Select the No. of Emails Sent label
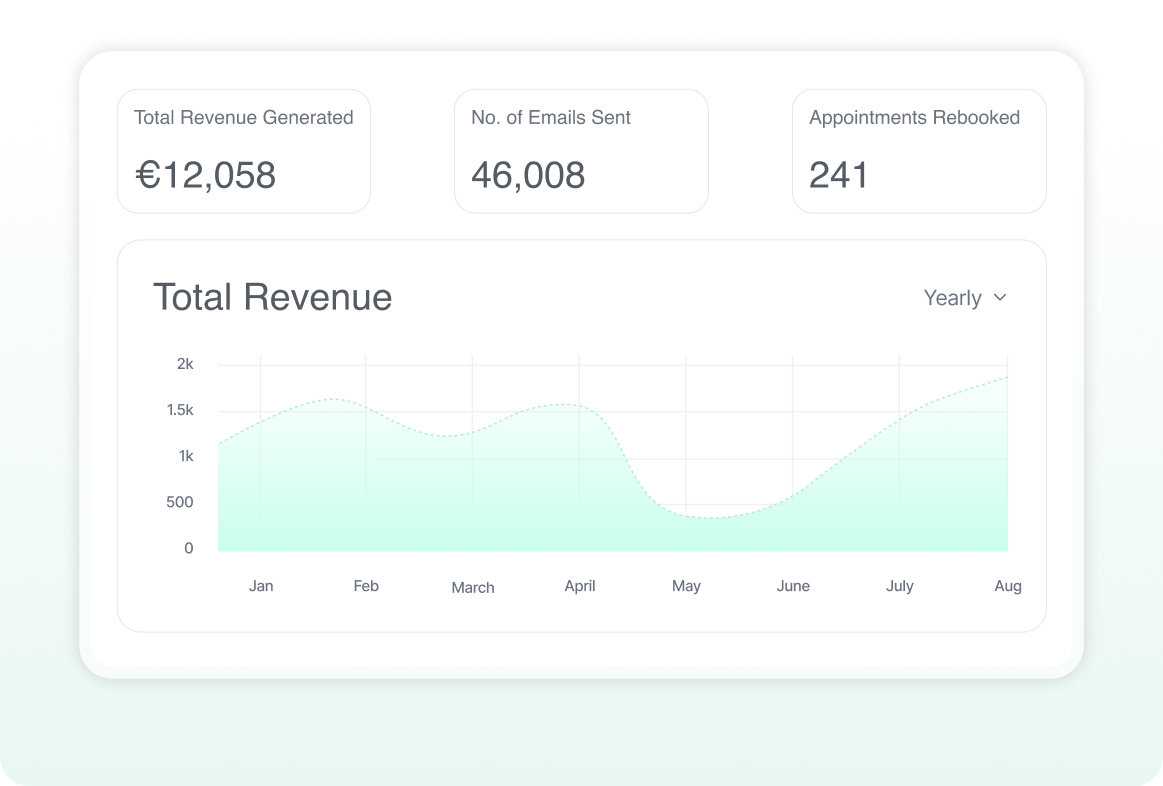Image resolution: width=1163 pixels, height=786 pixels. point(550,118)
